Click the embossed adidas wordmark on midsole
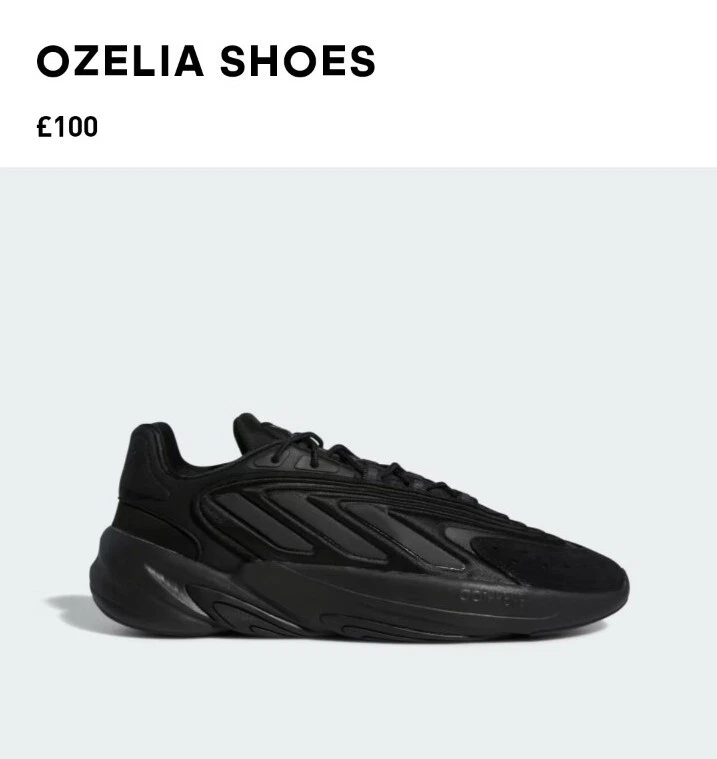The height and width of the screenshot is (759, 717). click(491, 598)
